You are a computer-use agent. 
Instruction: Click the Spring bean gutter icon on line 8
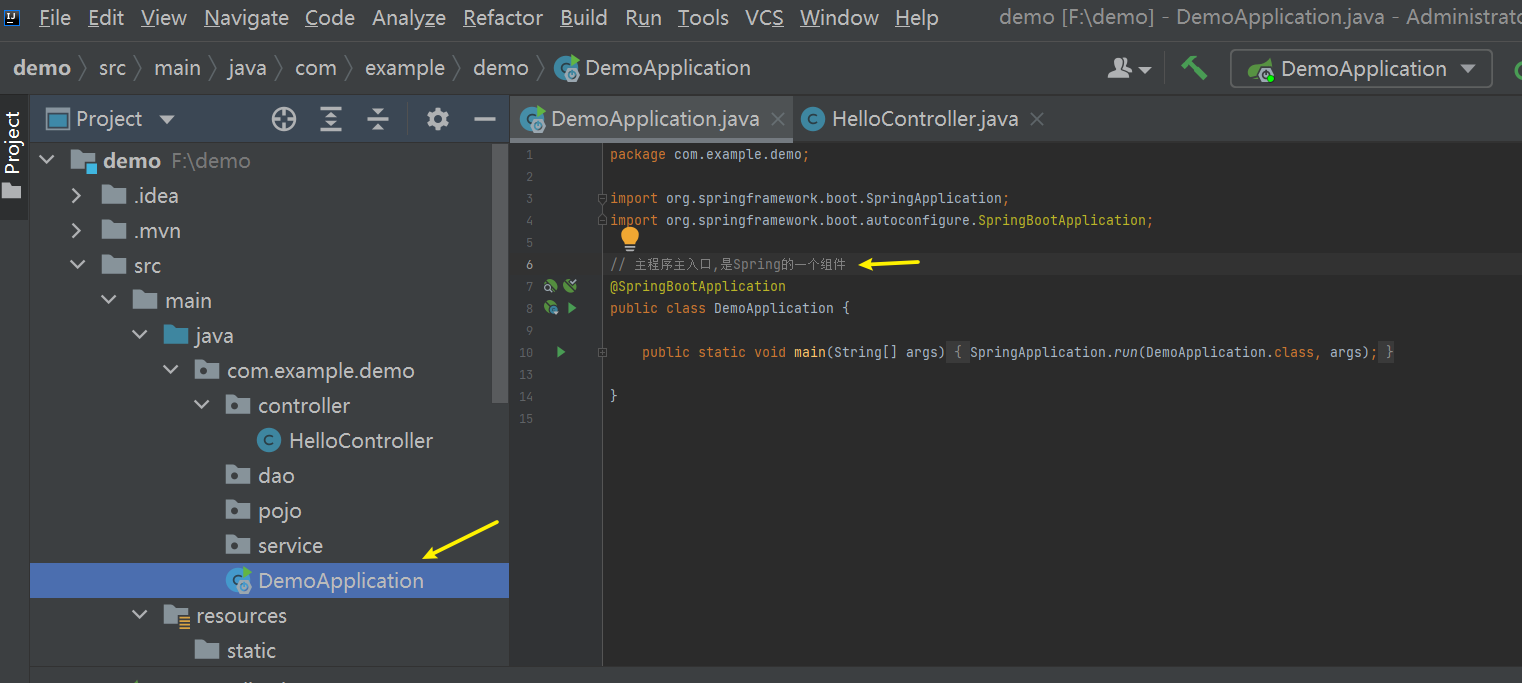pyautogui.click(x=550, y=309)
